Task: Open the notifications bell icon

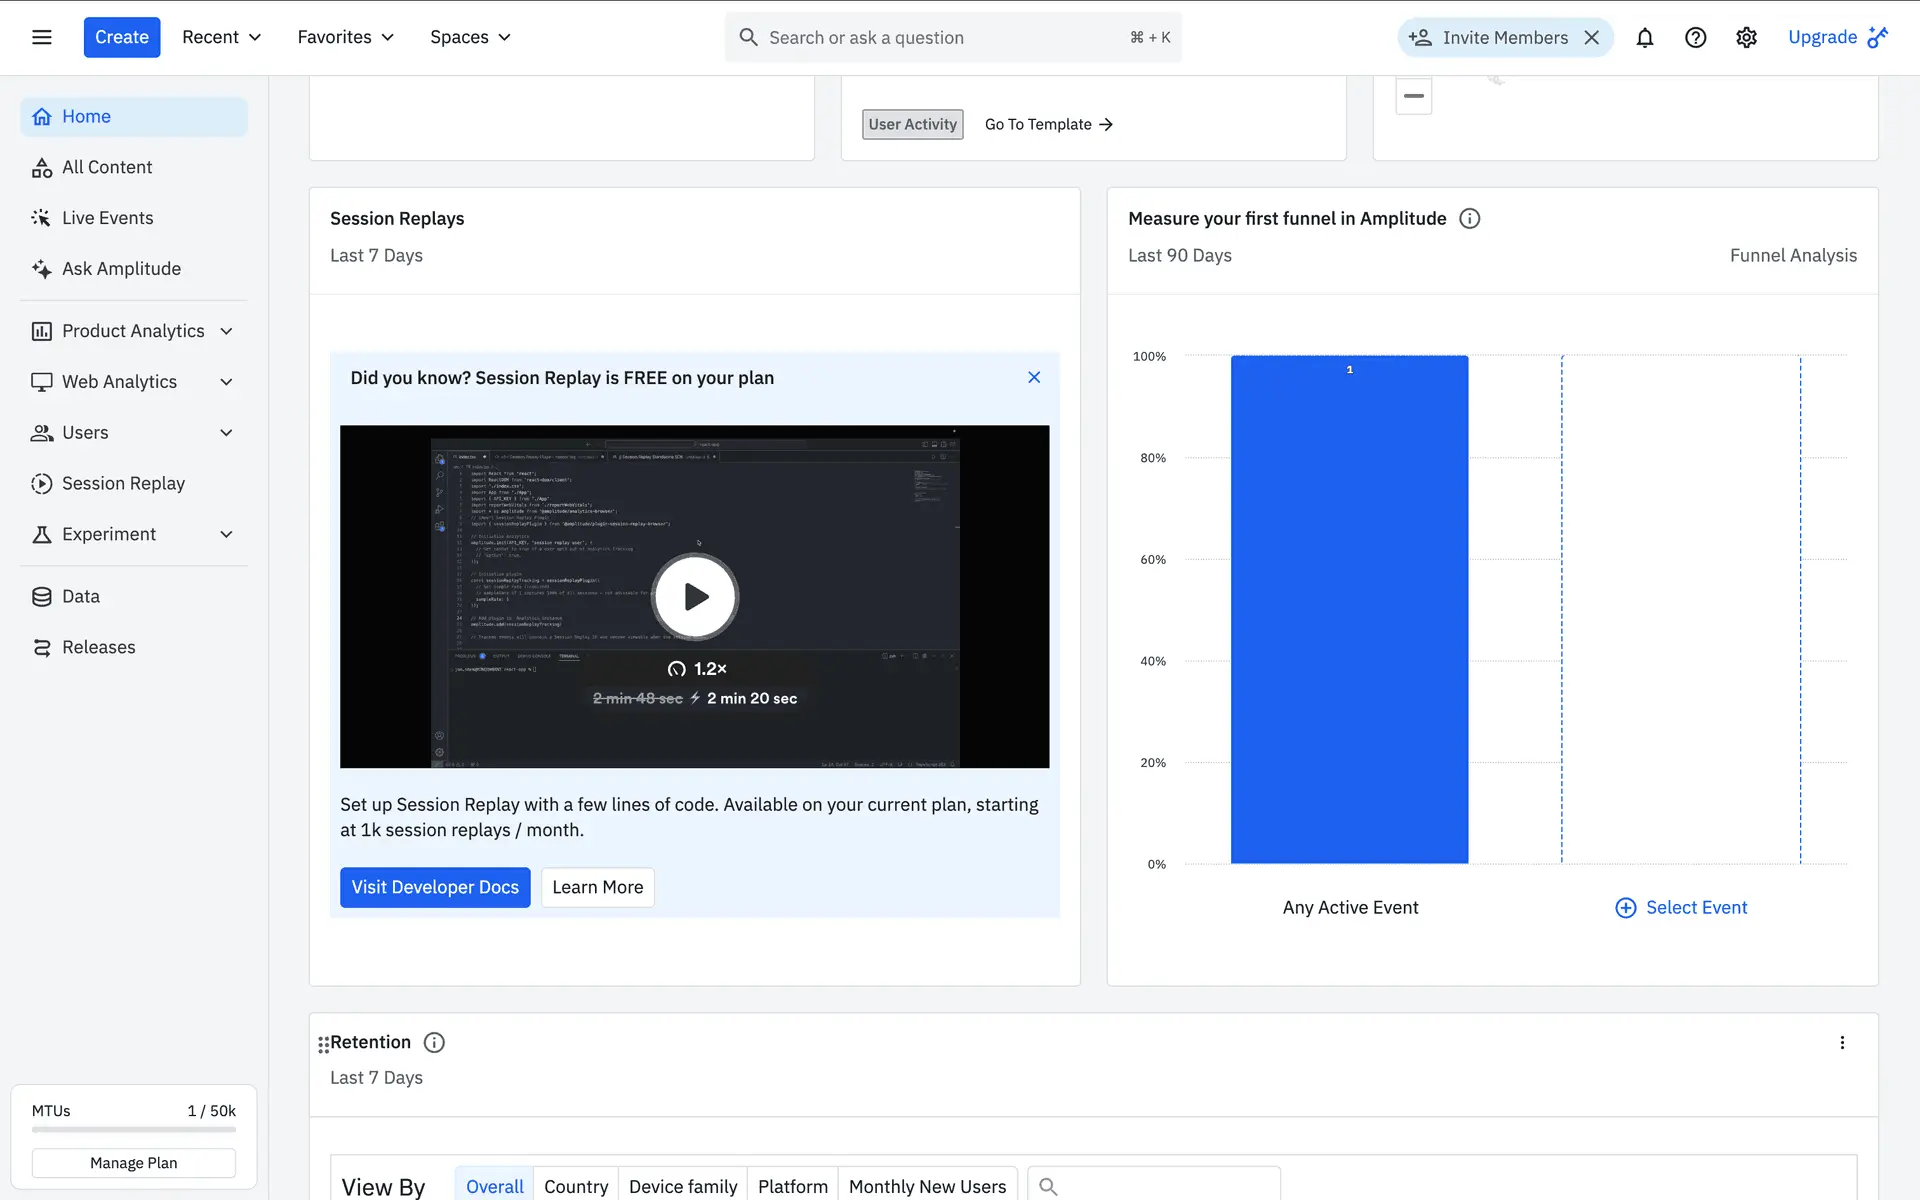Action: (1644, 38)
